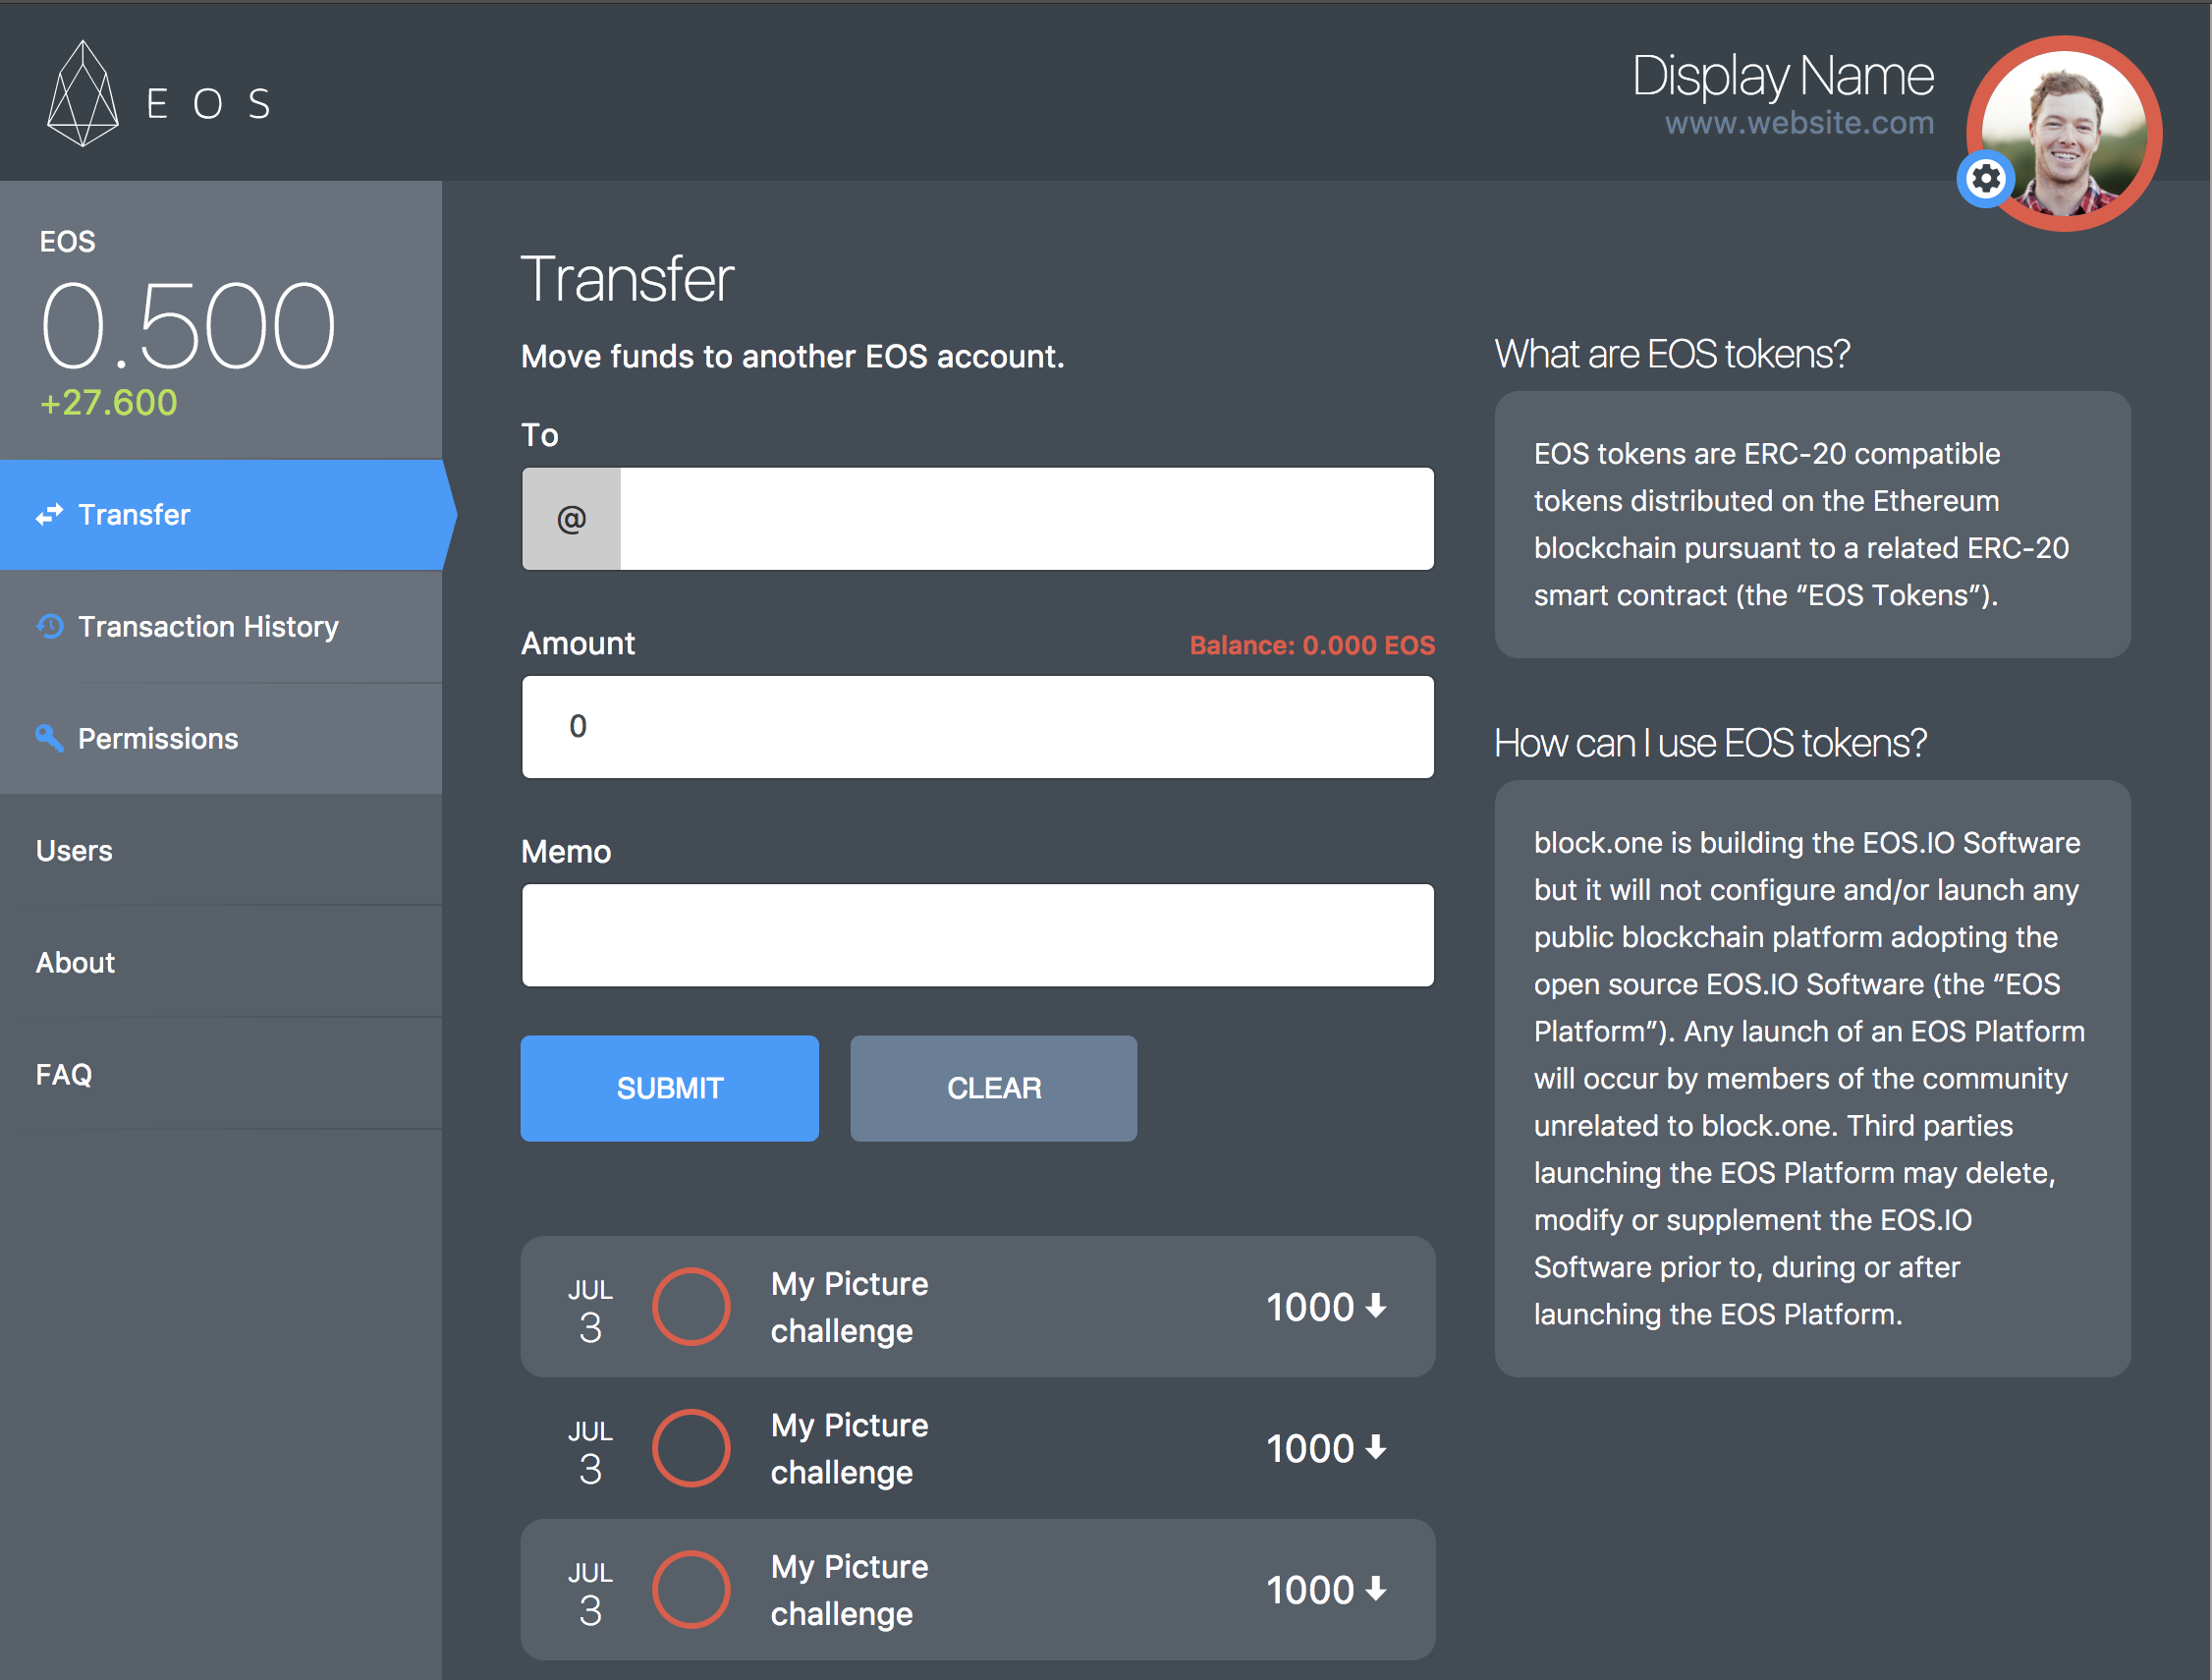The width and height of the screenshot is (2212, 1680).
Task: Click into the Memo text field
Action: [977, 935]
